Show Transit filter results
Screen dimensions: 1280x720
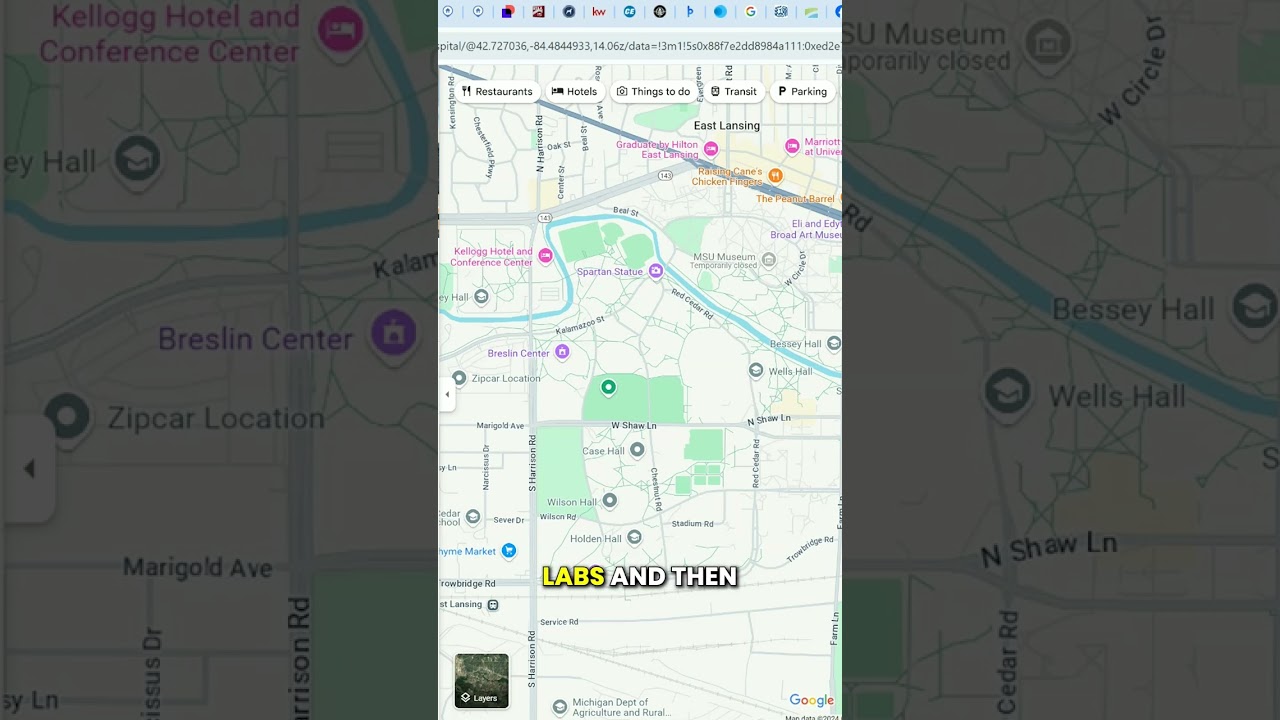tap(733, 91)
